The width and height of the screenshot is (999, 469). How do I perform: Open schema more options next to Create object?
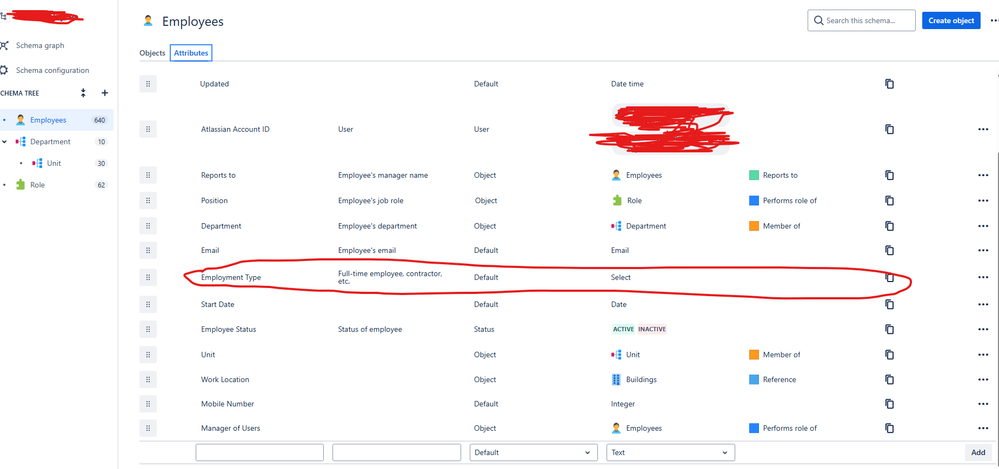tap(994, 20)
